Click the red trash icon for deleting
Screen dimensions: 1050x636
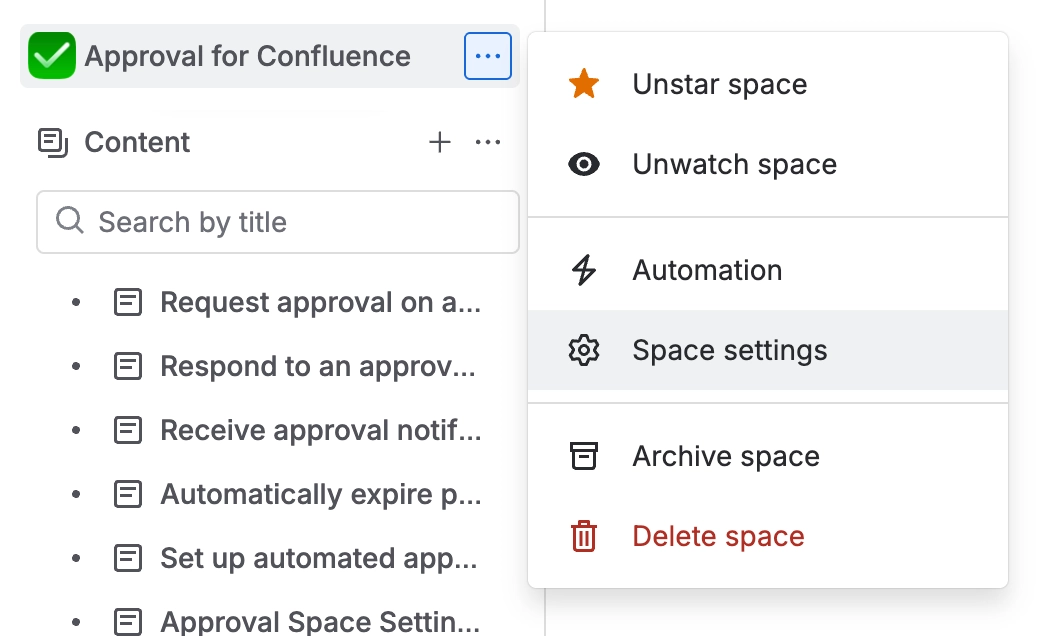click(x=584, y=536)
